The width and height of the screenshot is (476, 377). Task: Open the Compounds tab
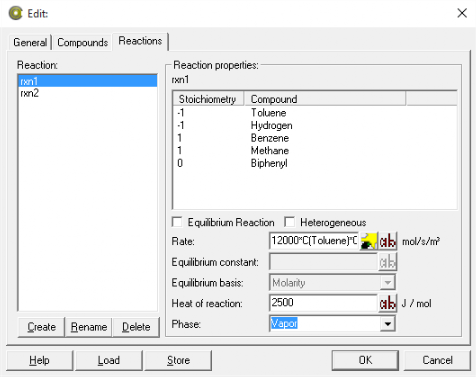coord(82,42)
